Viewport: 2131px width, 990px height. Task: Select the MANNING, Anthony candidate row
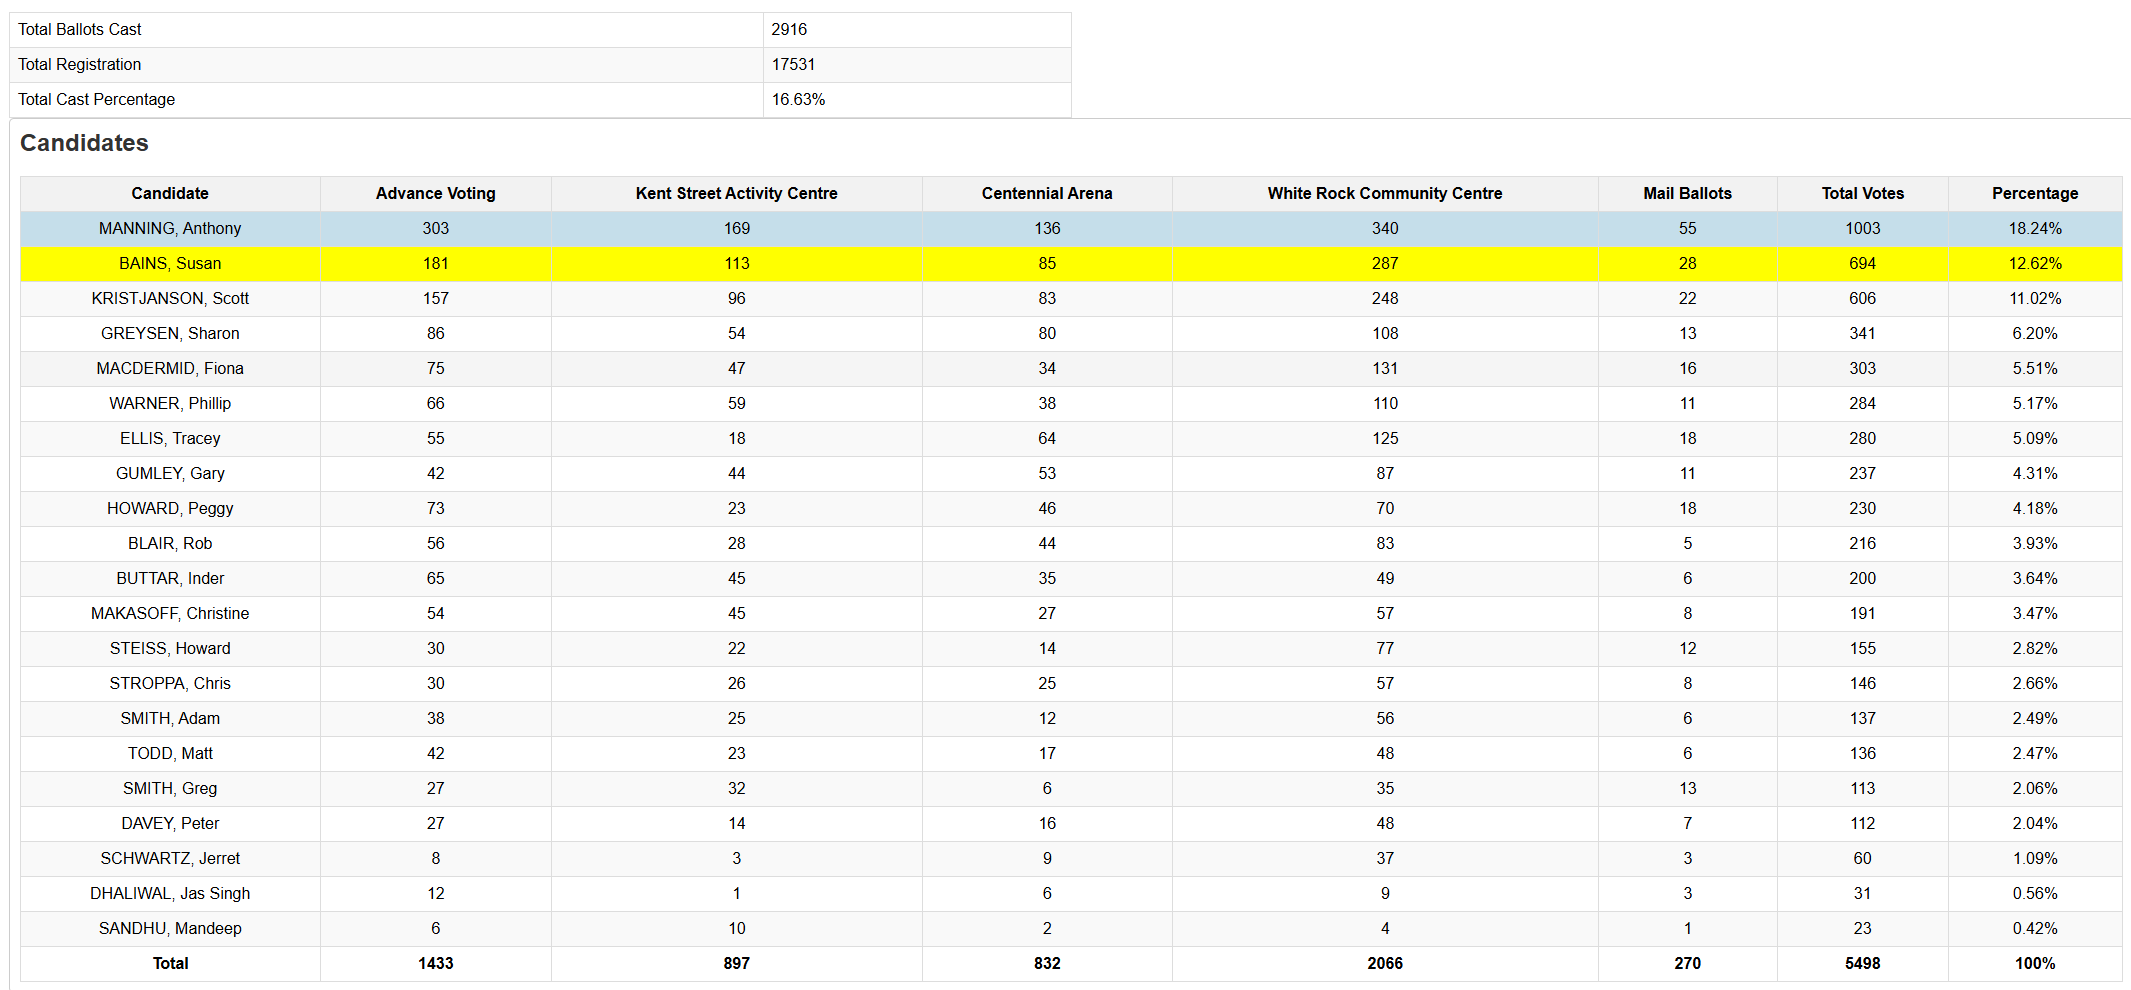click(170, 228)
